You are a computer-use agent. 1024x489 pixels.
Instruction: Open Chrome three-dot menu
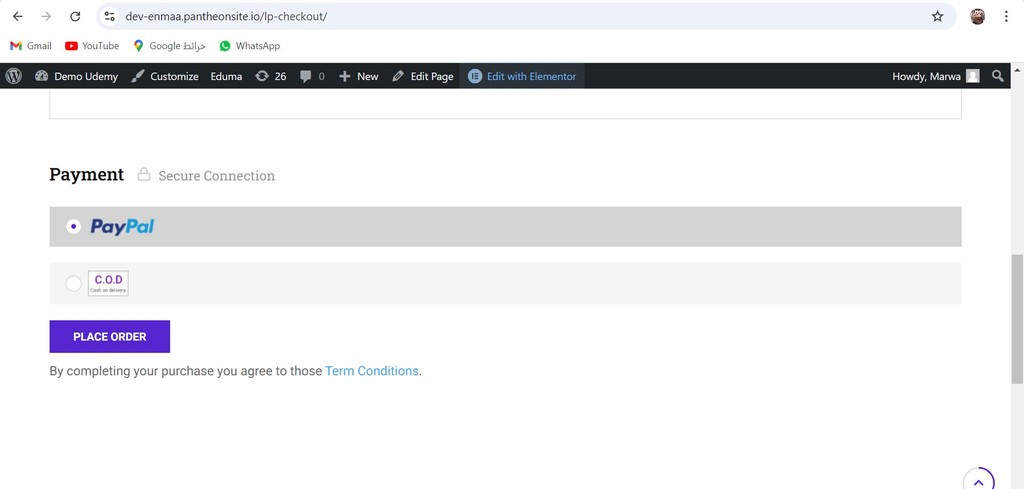pyautogui.click(x=1006, y=16)
